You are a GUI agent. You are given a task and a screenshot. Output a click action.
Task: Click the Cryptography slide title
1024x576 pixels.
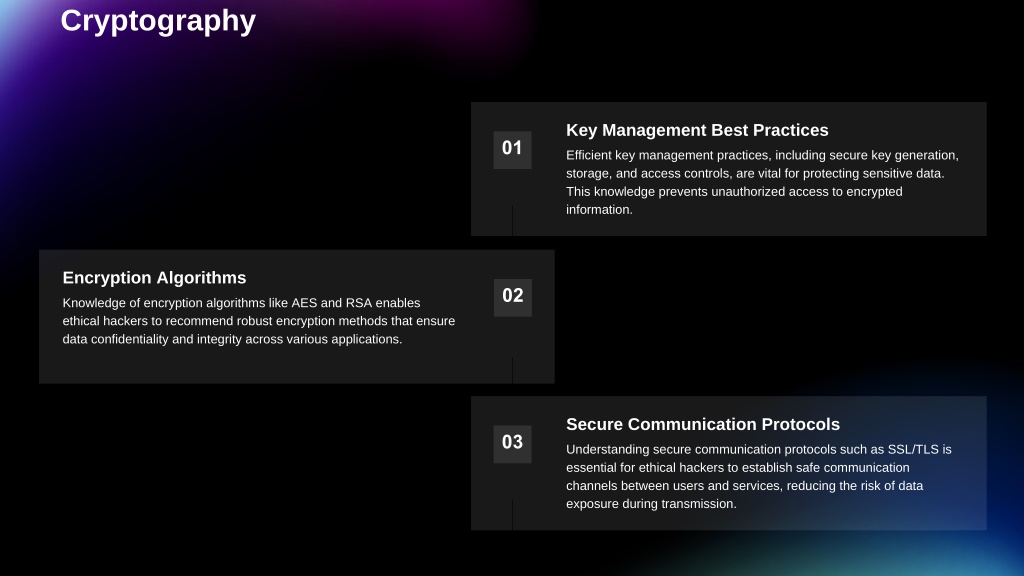pos(158,21)
